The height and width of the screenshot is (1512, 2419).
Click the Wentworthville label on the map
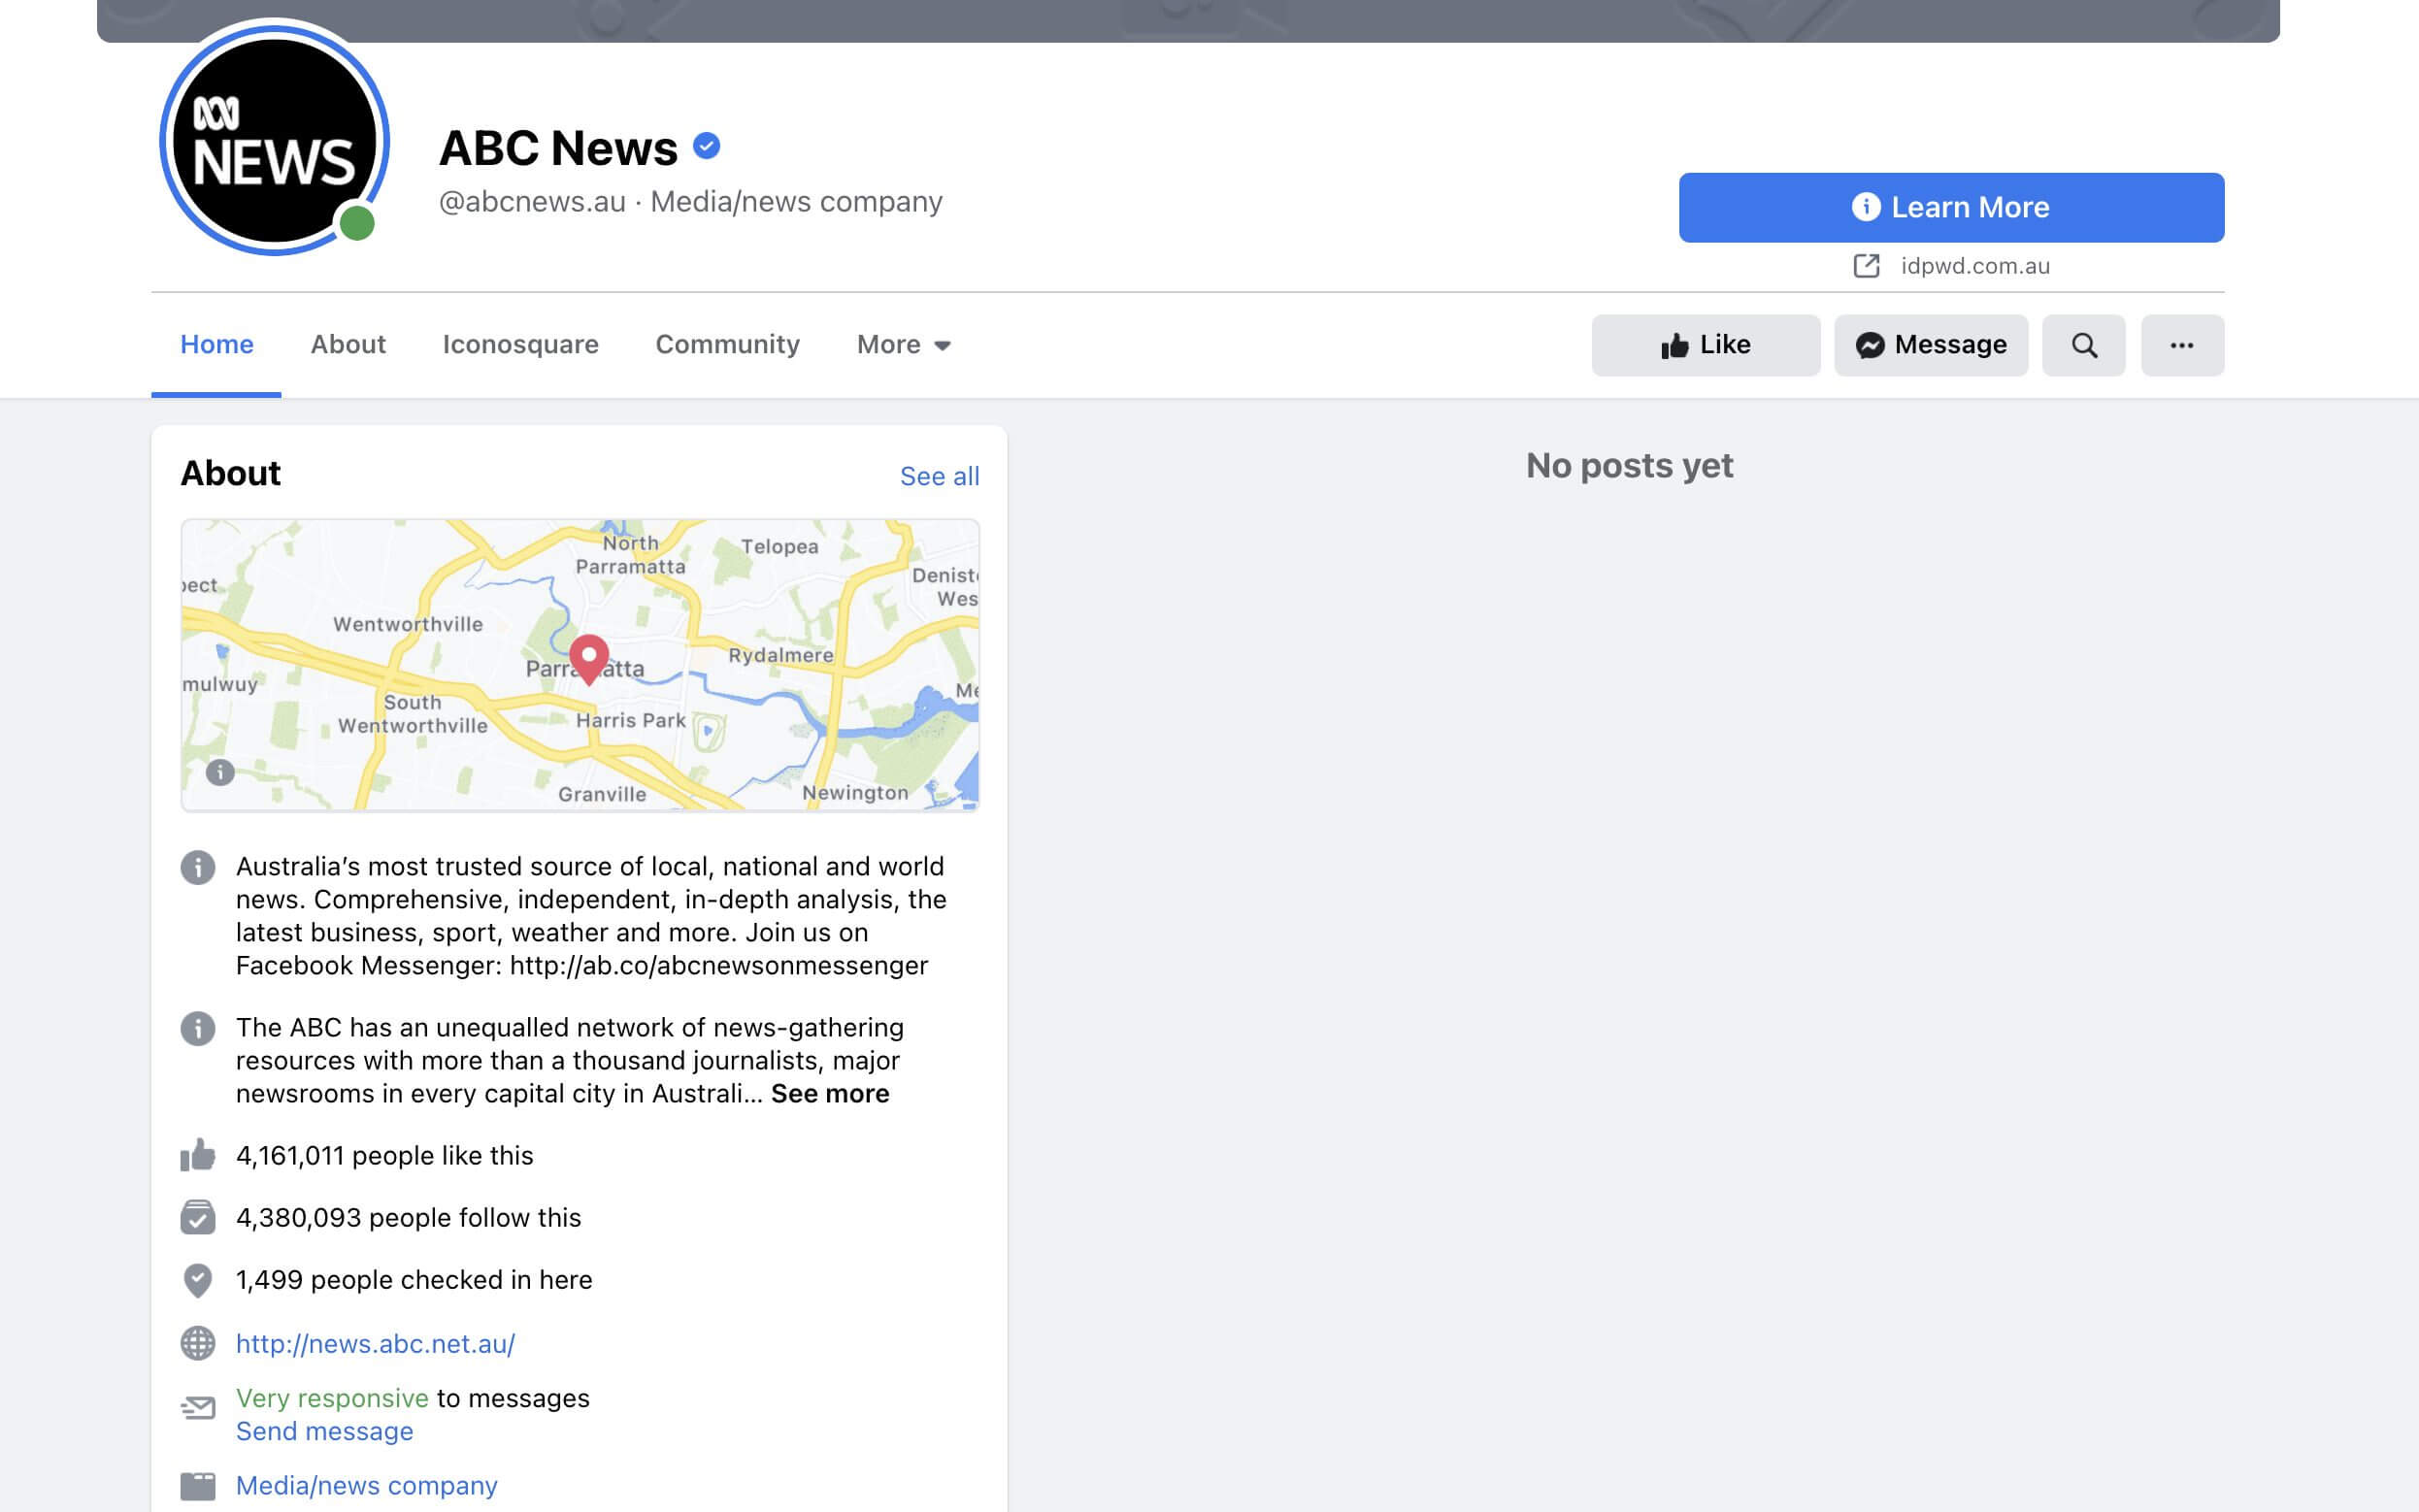tap(408, 624)
